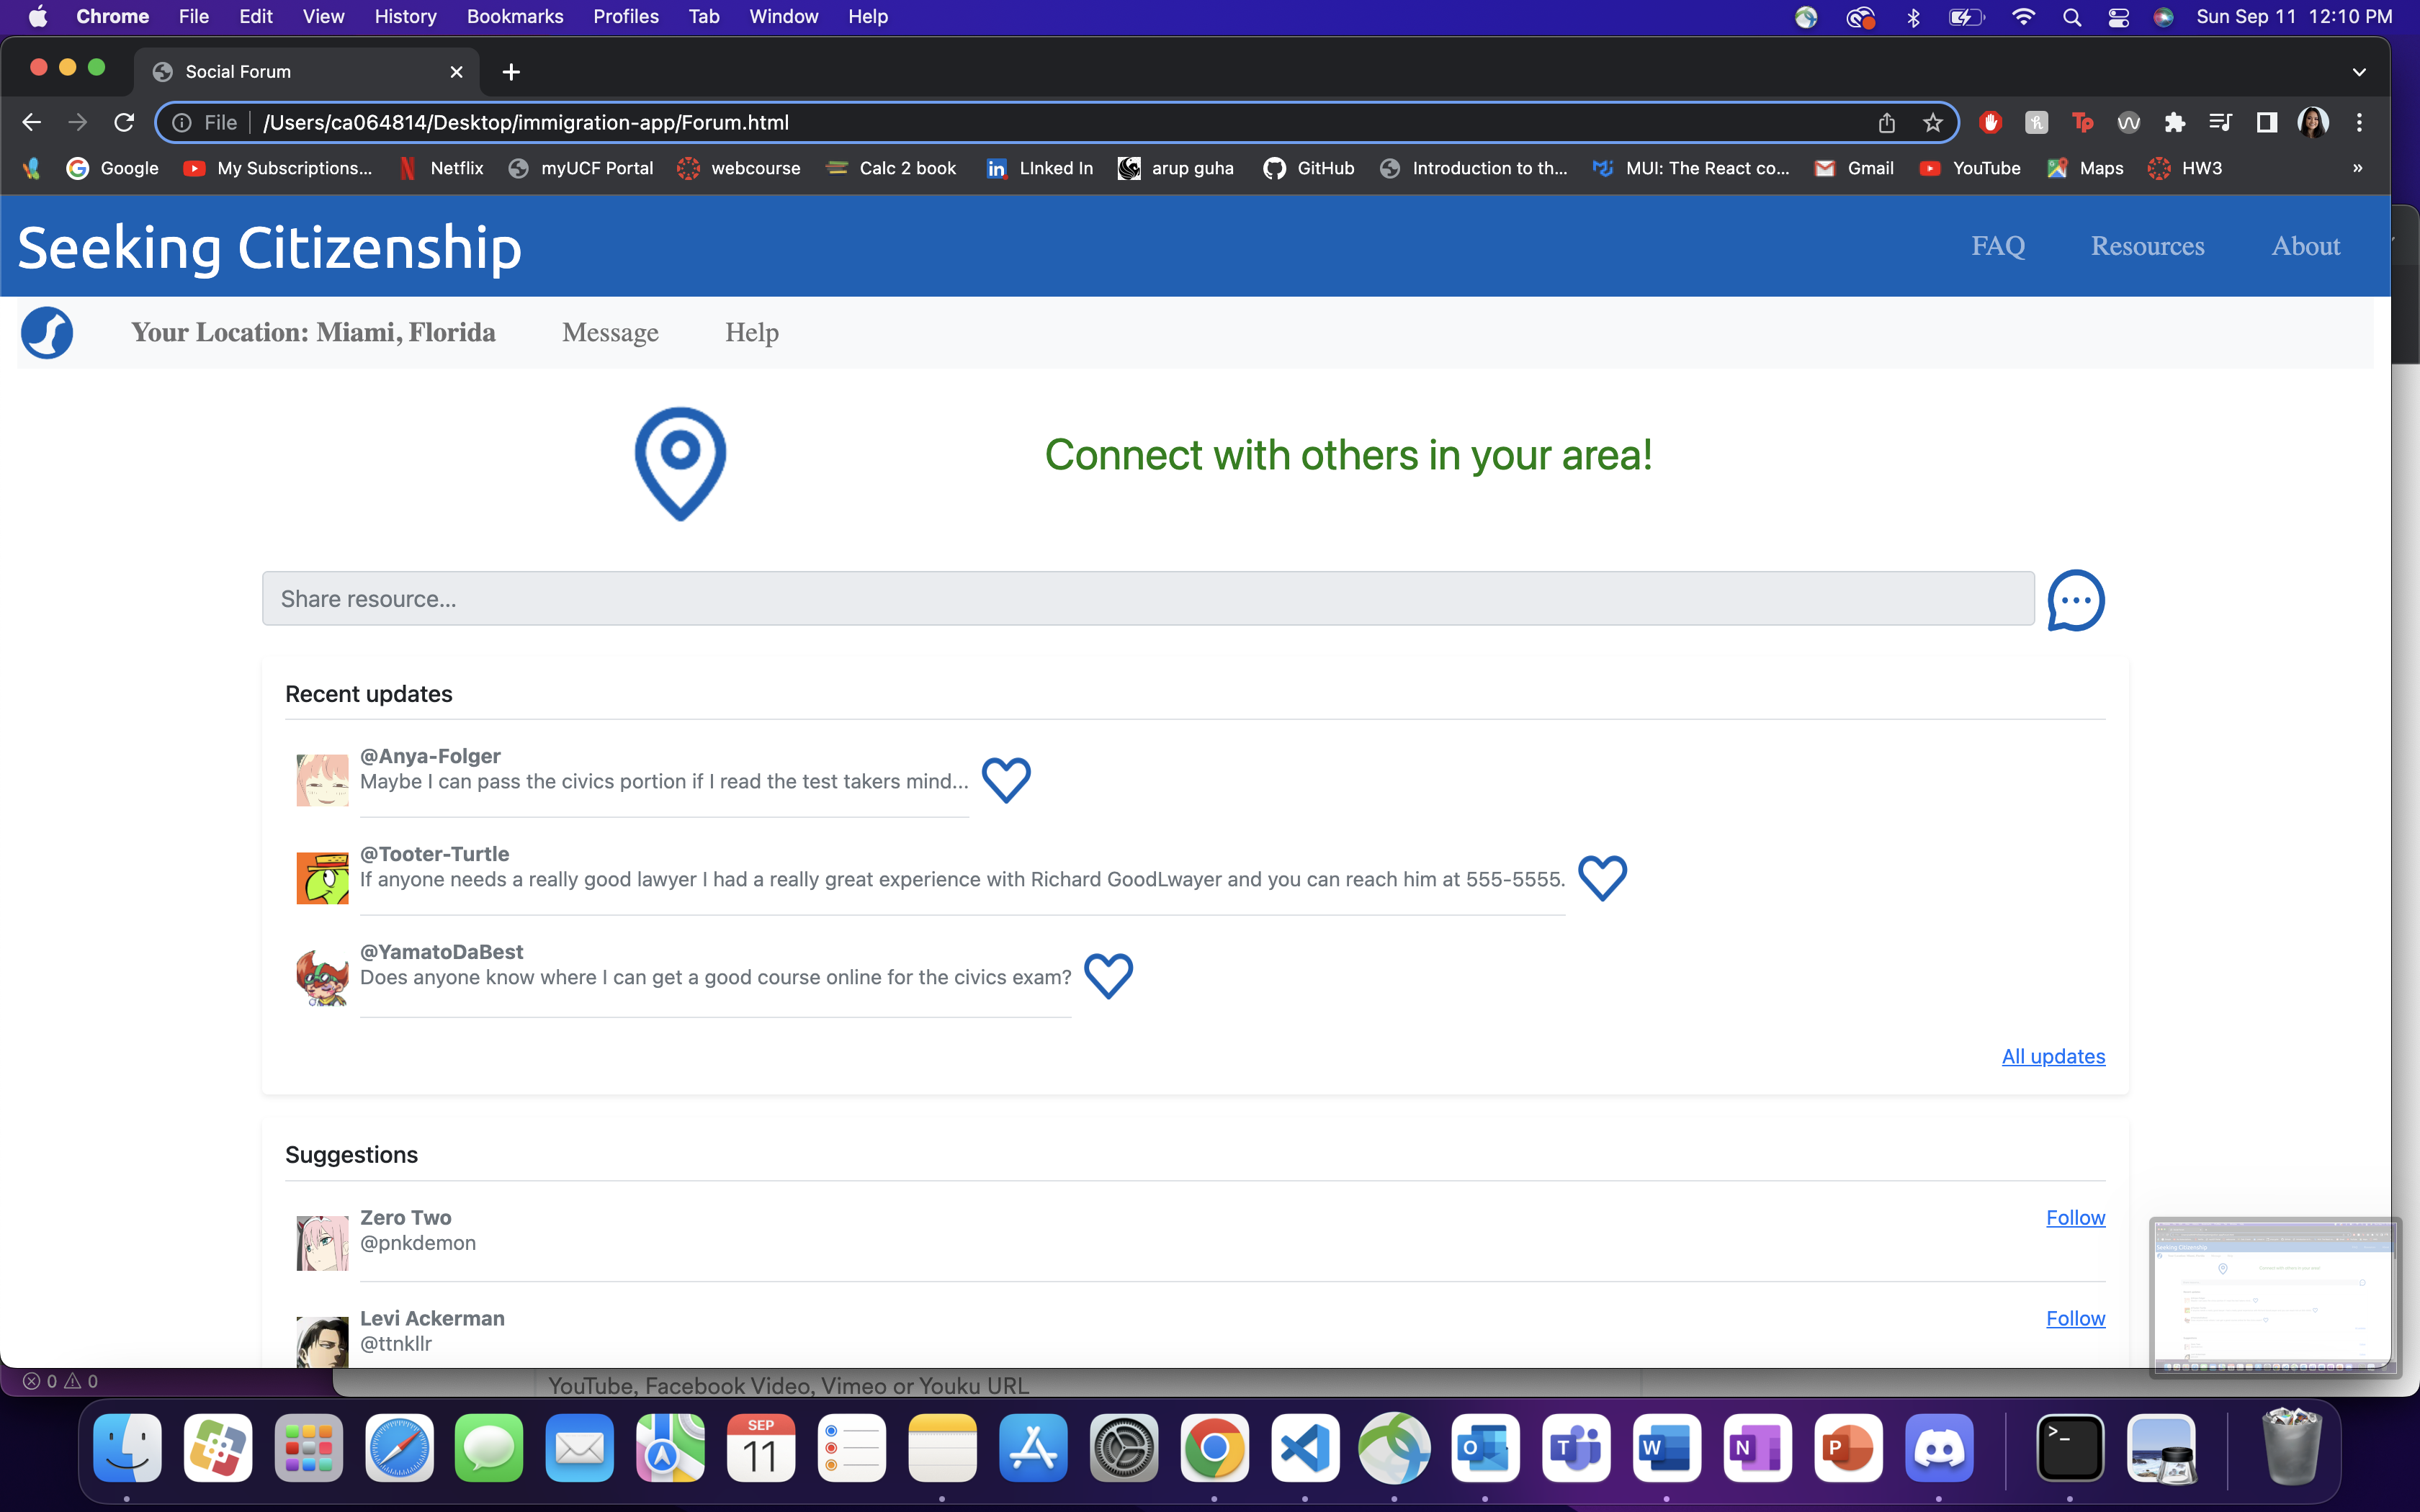Expand the tab search chevron
Screen dimensions: 2420x1512
(2359, 72)
